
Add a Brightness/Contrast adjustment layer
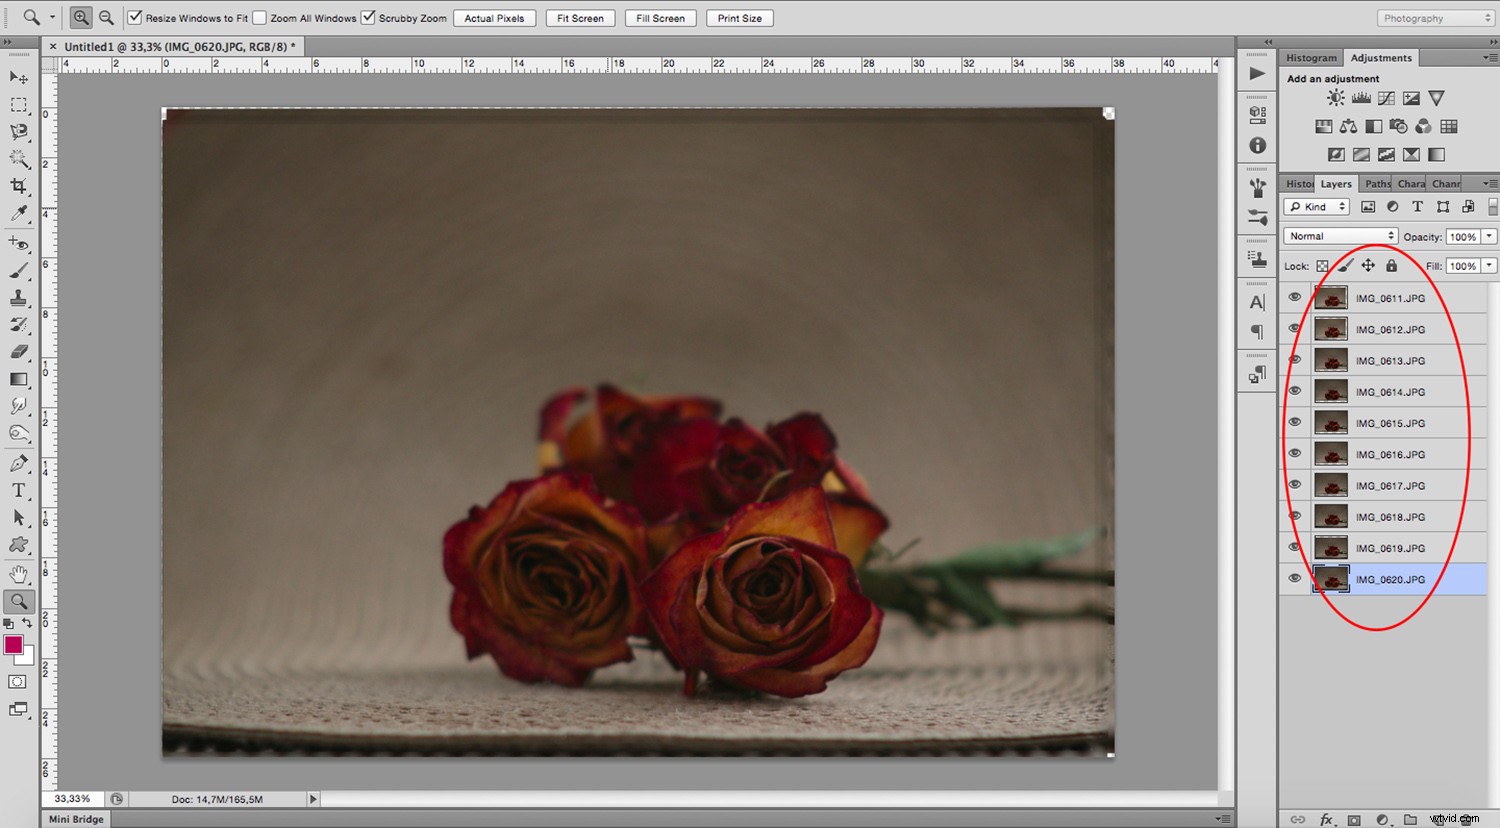click(1335, 97)
